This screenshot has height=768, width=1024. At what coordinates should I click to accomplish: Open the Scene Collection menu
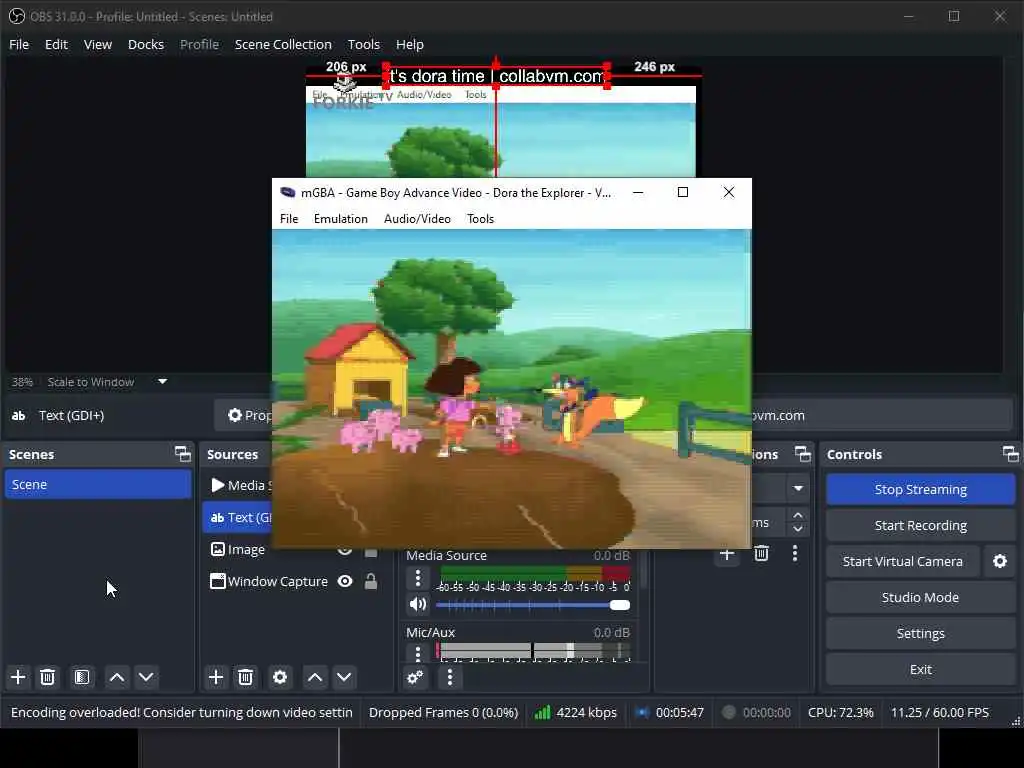tap(283, 44)
